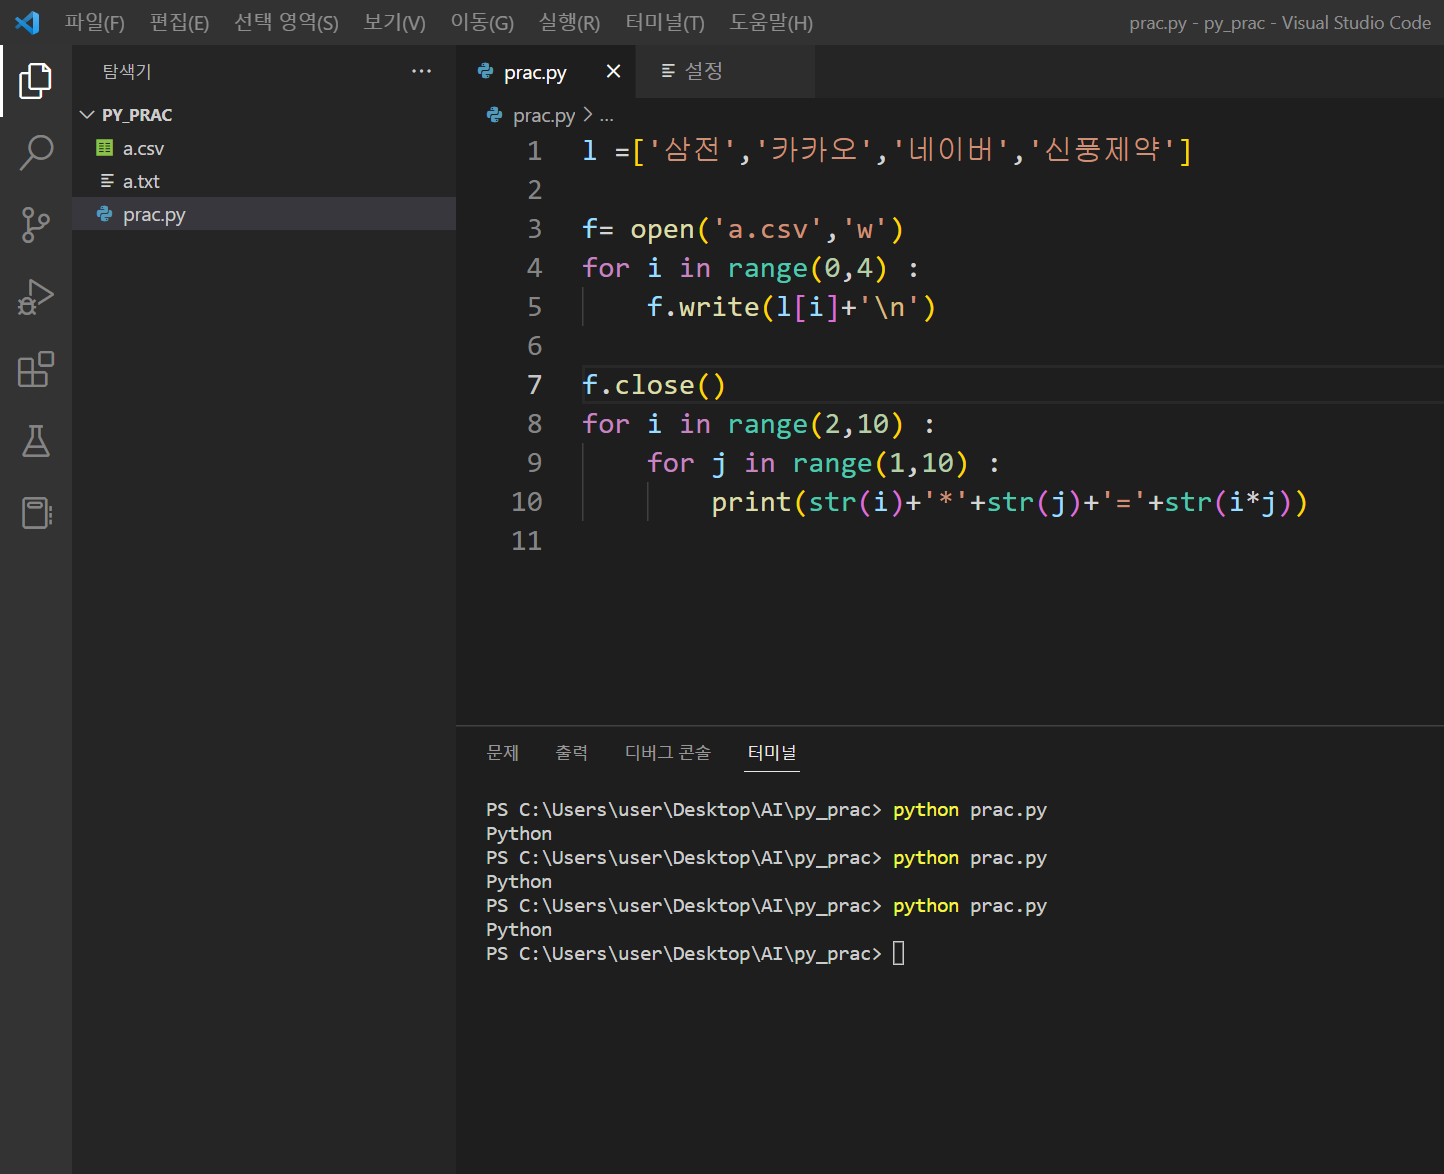Click the prac.py breadcrumb item
This screenshot has height=1174, width=1444.
coord(544,115)
